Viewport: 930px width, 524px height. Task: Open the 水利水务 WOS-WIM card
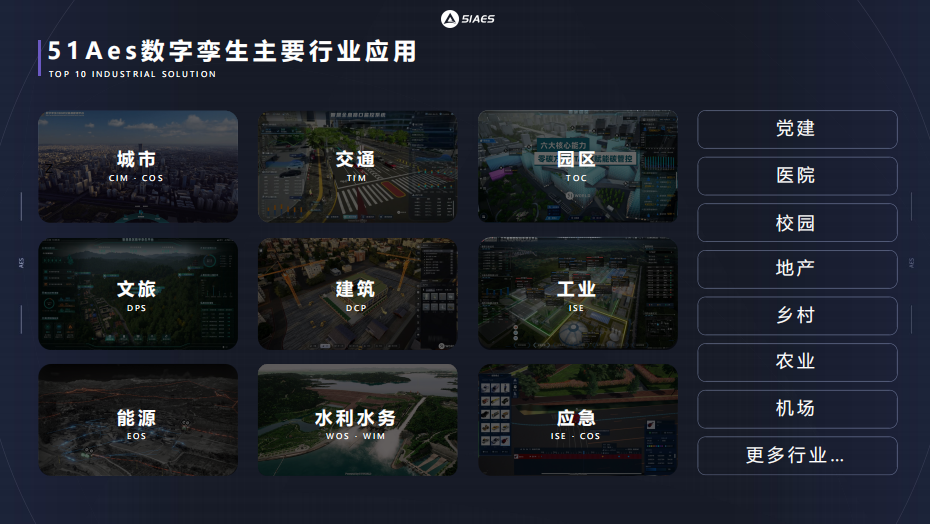[358, 420]
